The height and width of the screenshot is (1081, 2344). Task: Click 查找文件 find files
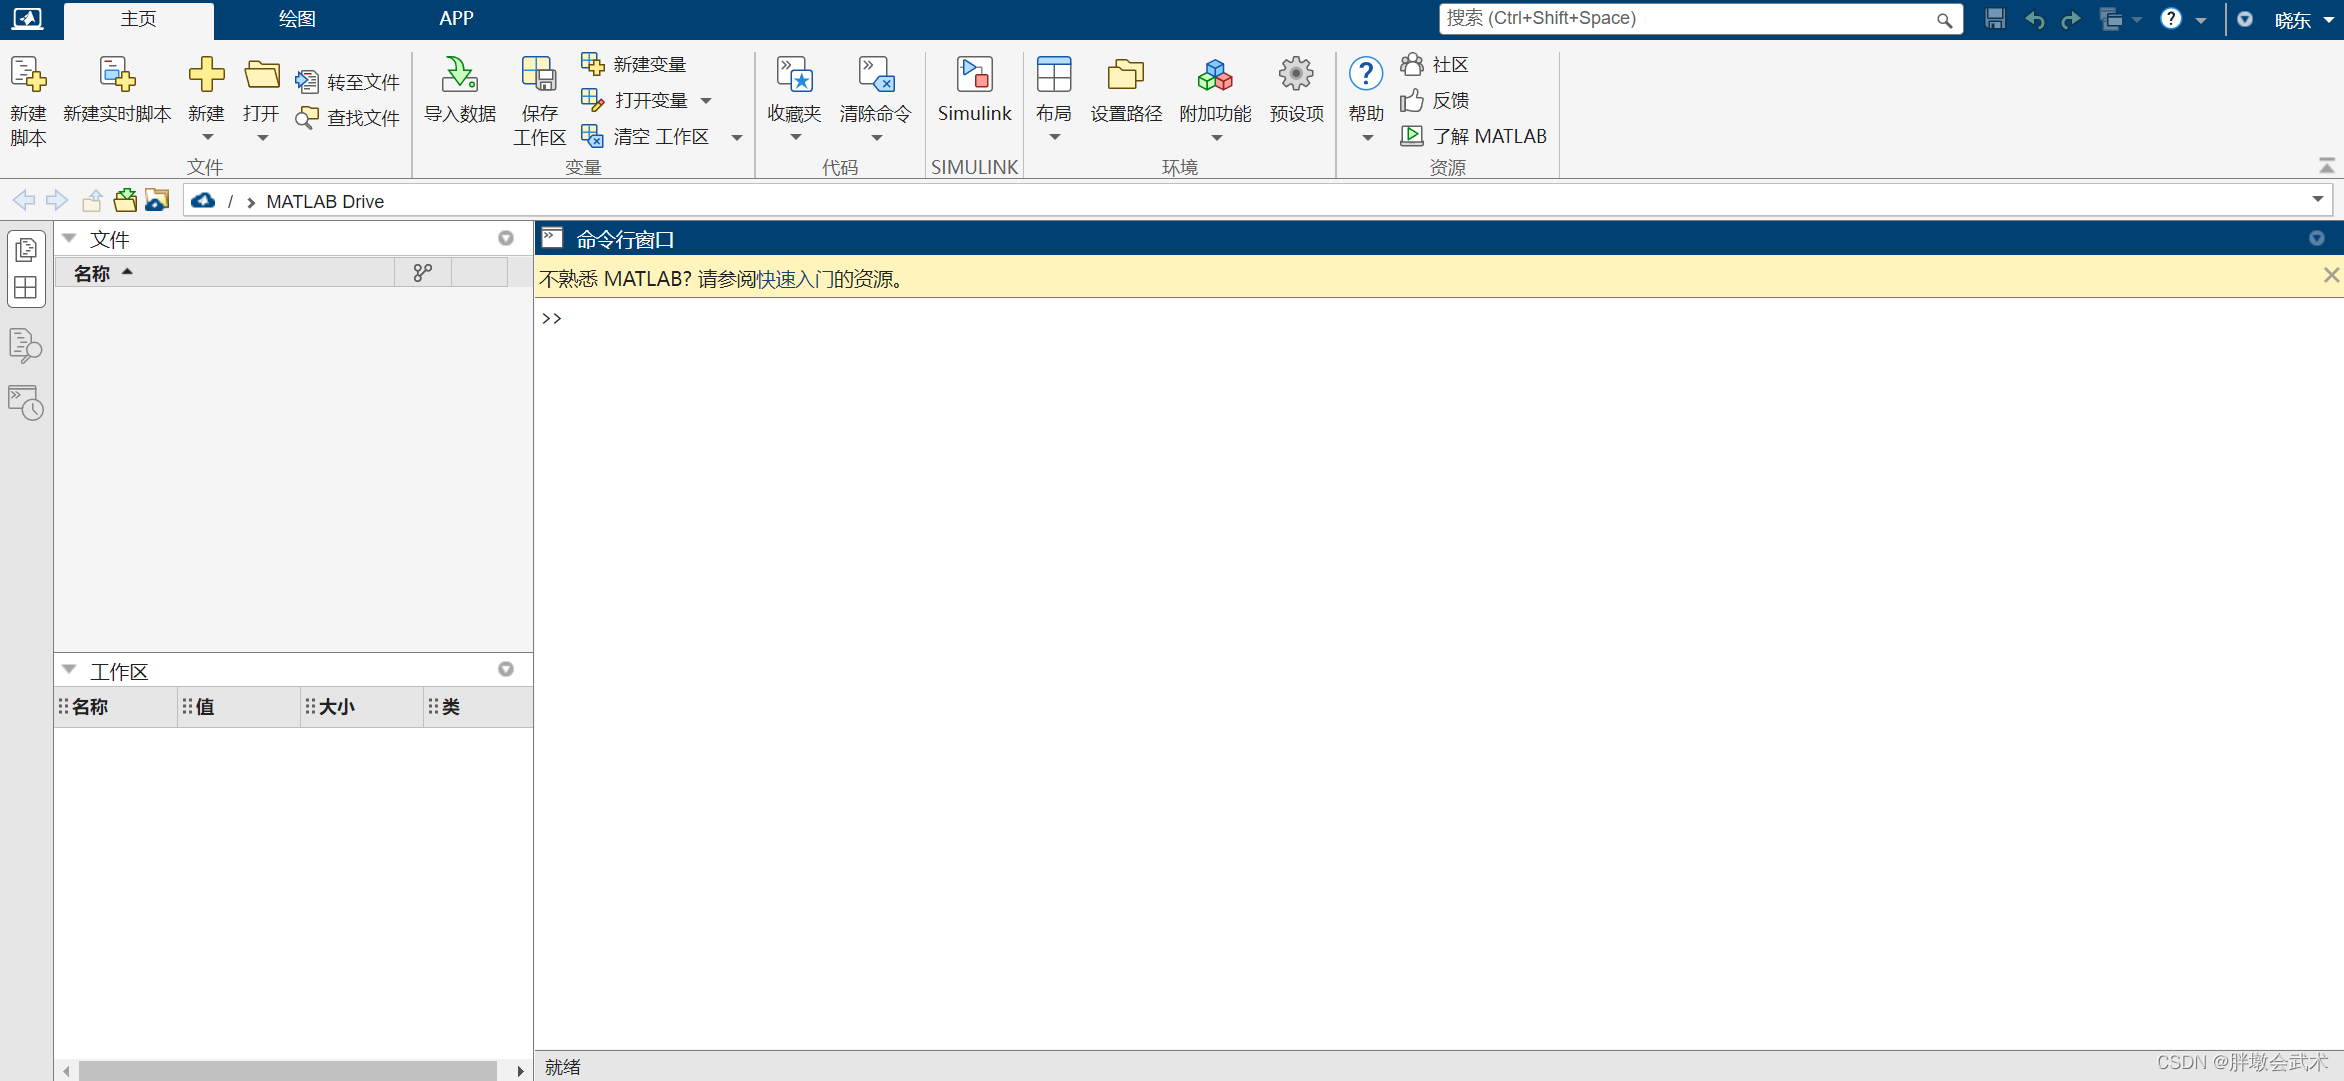coord(348,118)
